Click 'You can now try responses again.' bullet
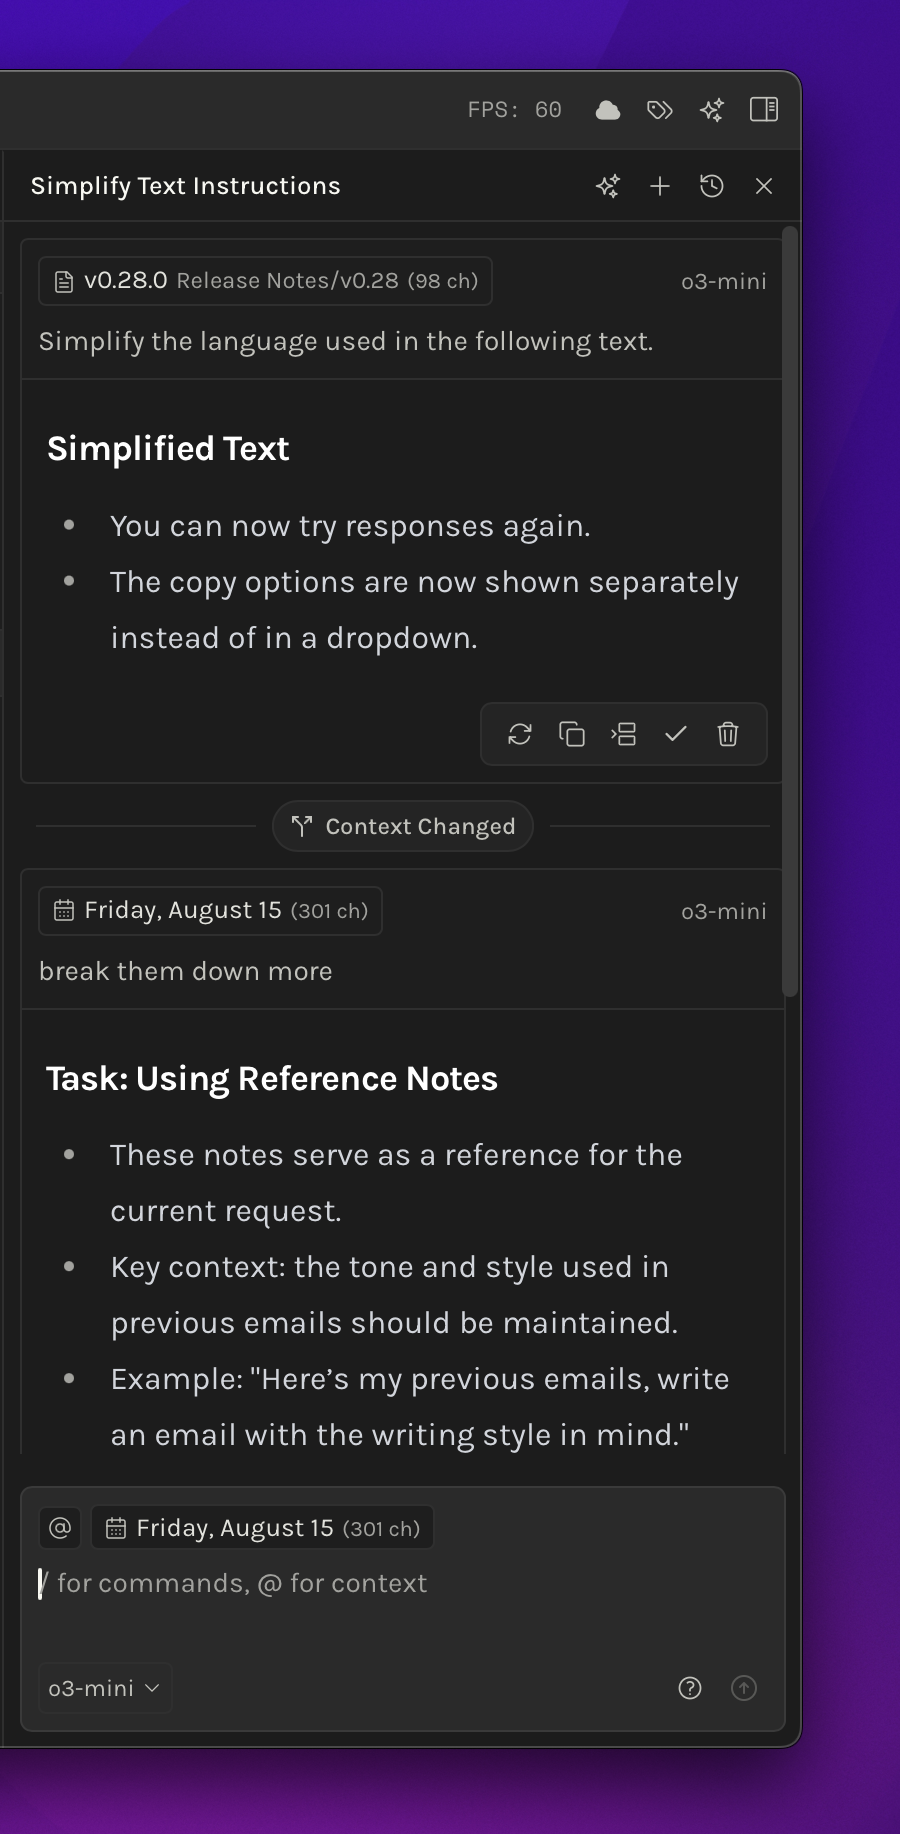The width and height of the screenshot is (900, 1834). click(350, 526)
